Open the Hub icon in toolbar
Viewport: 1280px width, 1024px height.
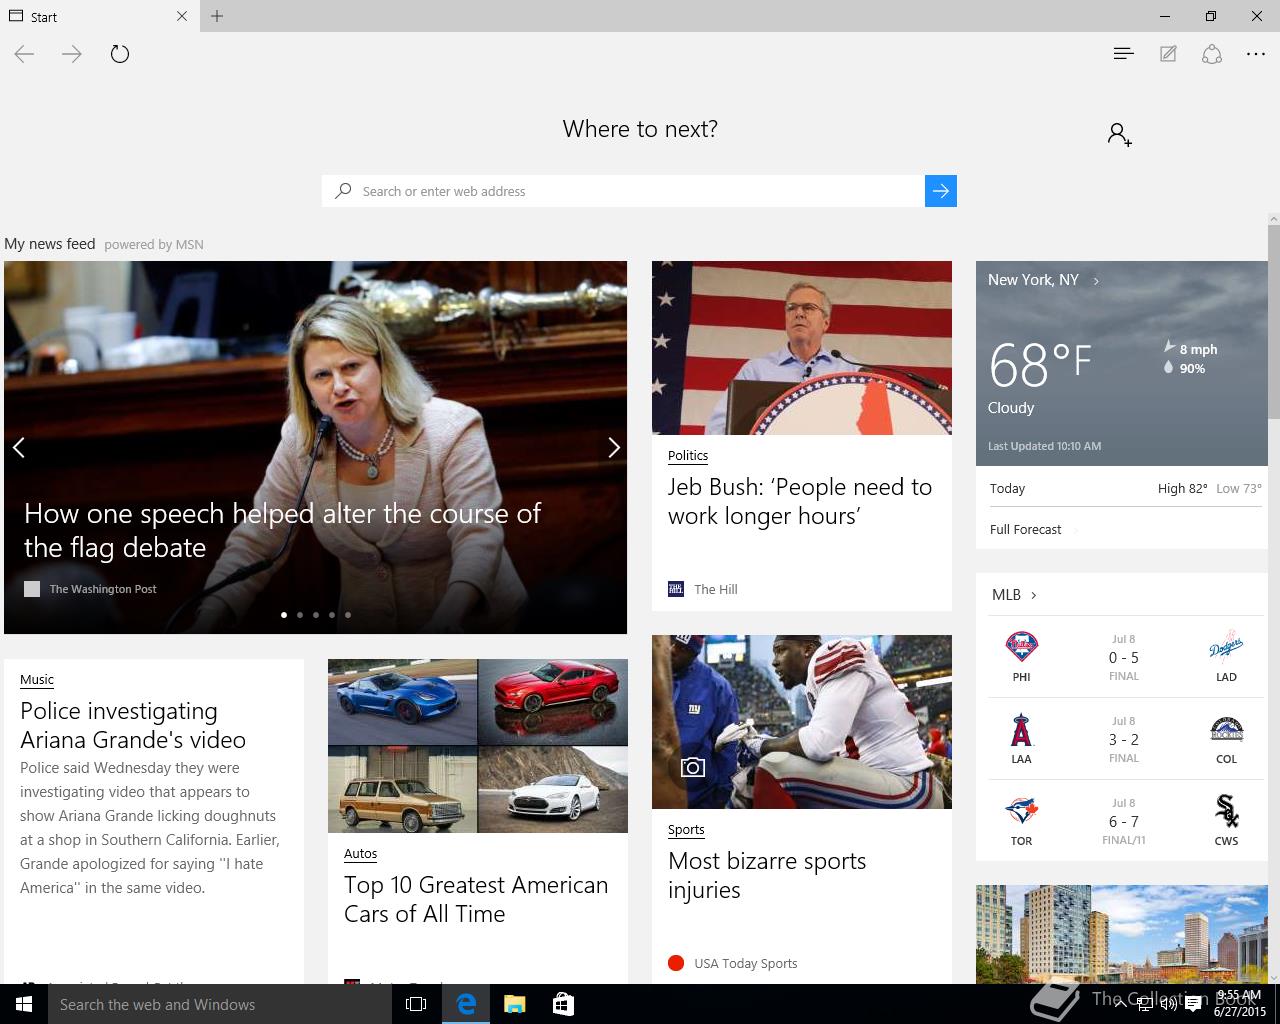pos(1123,54)
